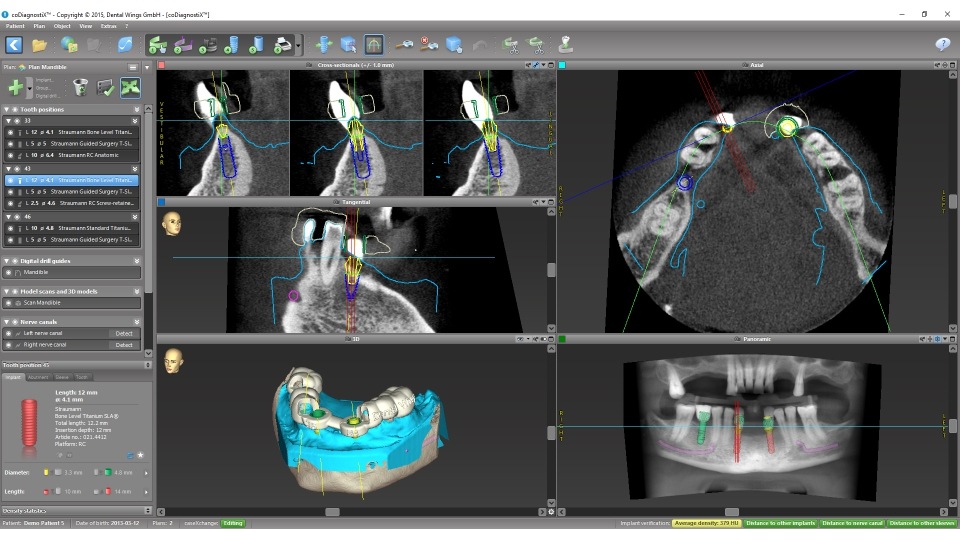
Task: Open the Object menu
Action: coord(62,26)
